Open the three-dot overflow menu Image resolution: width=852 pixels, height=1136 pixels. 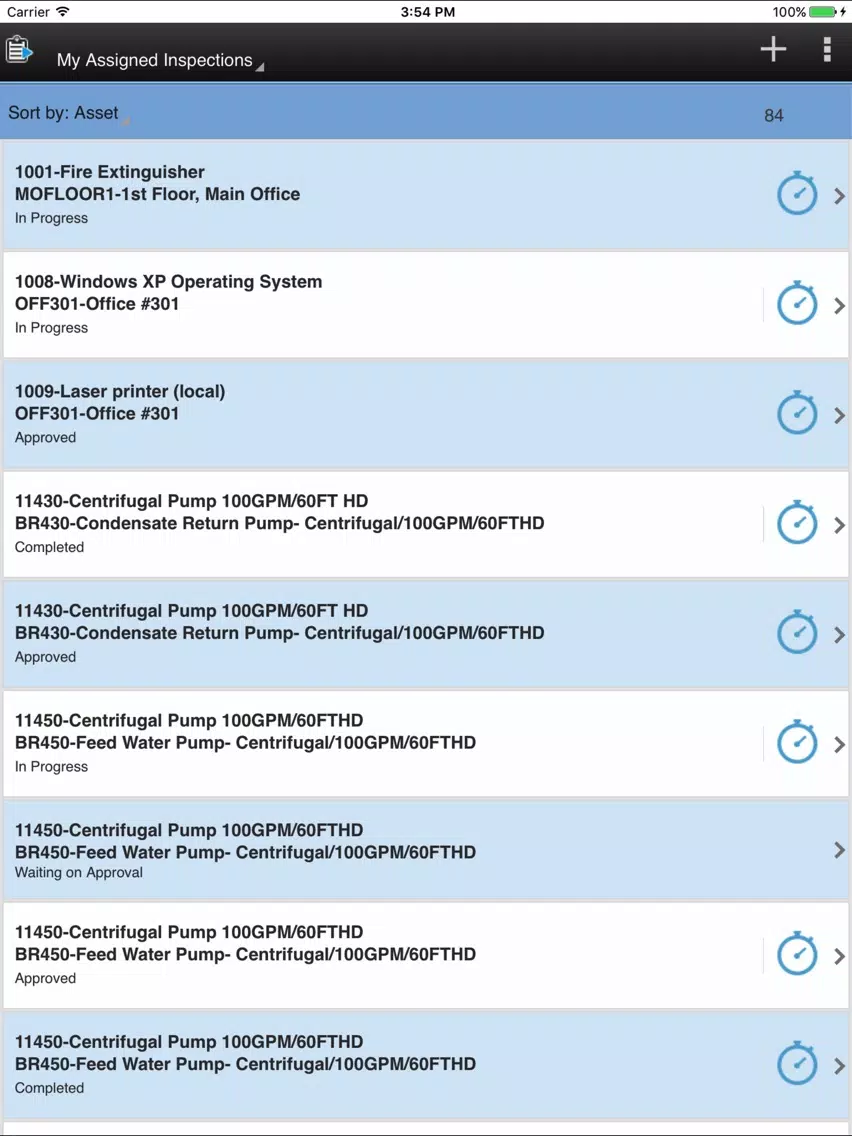pyautogui.click(x=827, y=49)
